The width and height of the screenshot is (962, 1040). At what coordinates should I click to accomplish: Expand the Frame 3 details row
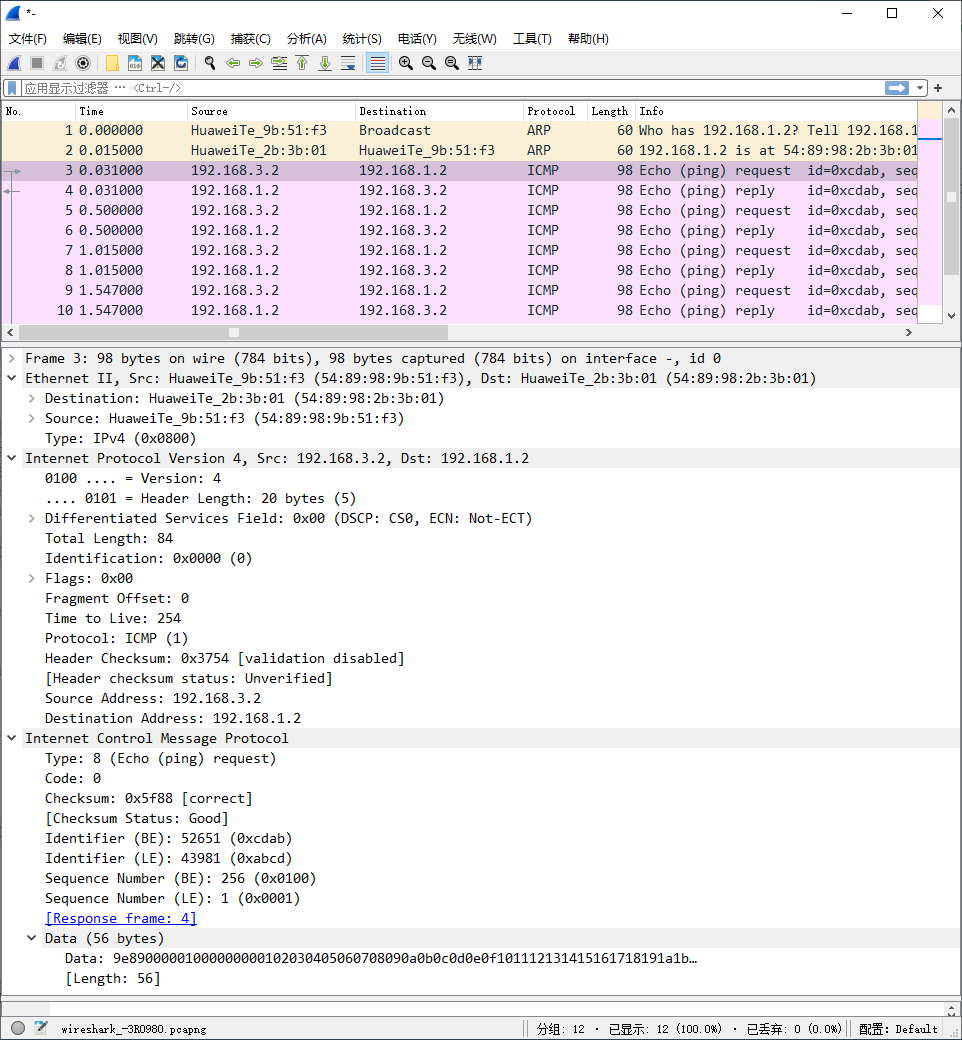pos(11,358)
